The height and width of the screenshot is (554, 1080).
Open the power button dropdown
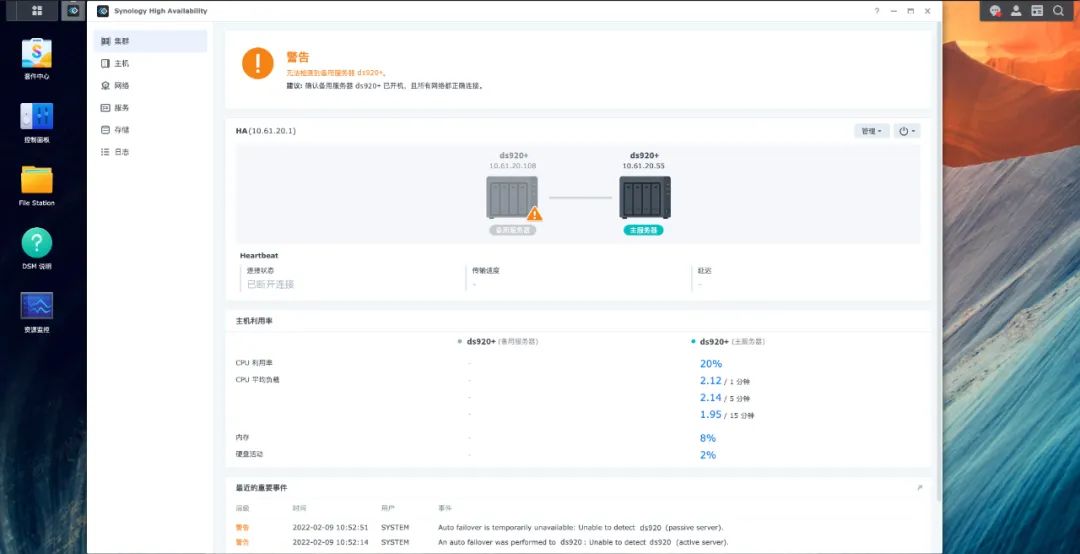907,131
